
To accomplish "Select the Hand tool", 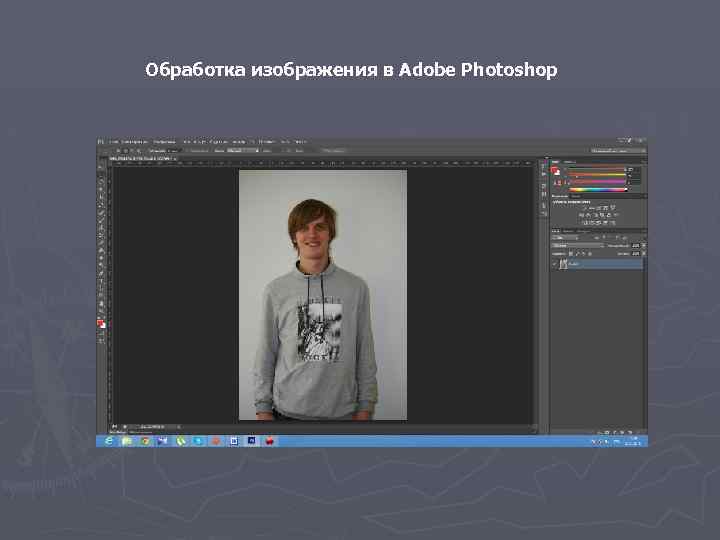I will click(101, 304).
